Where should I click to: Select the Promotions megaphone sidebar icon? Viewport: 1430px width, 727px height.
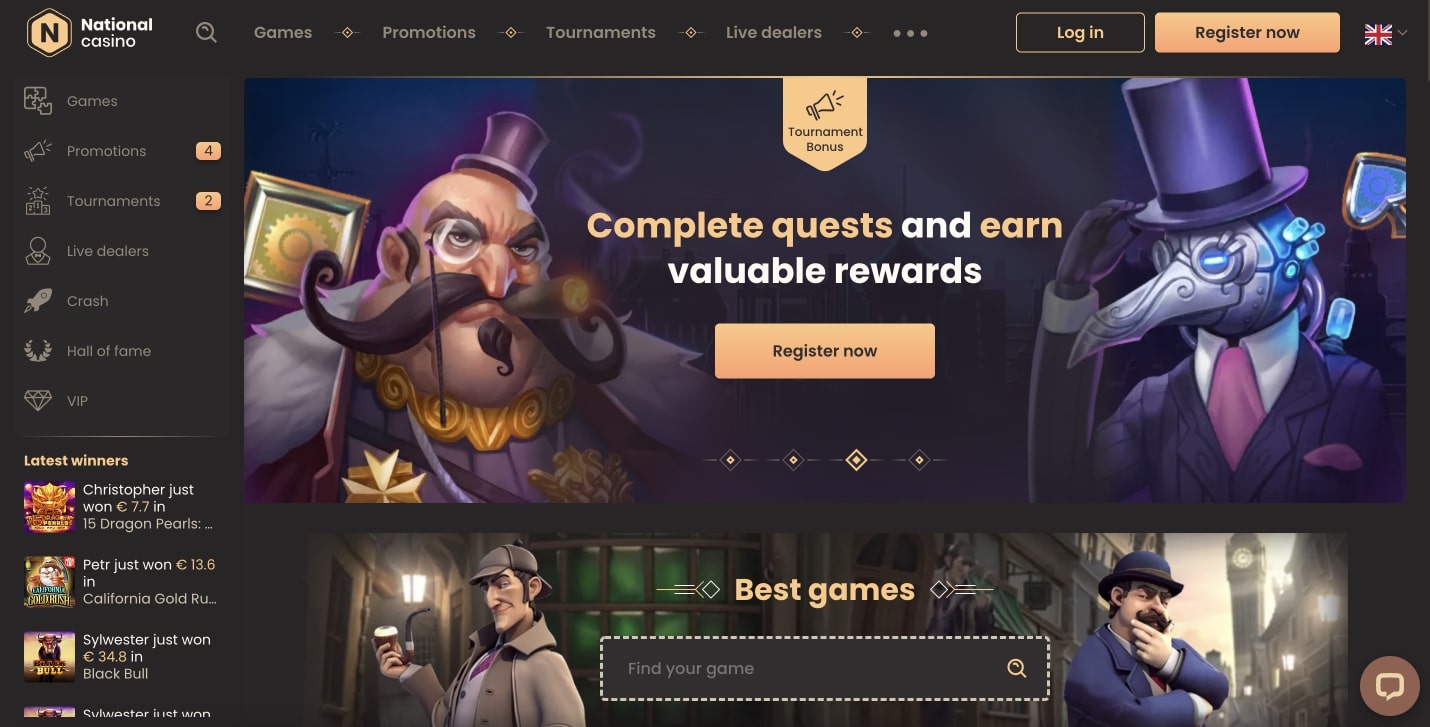tap(38, 151)
